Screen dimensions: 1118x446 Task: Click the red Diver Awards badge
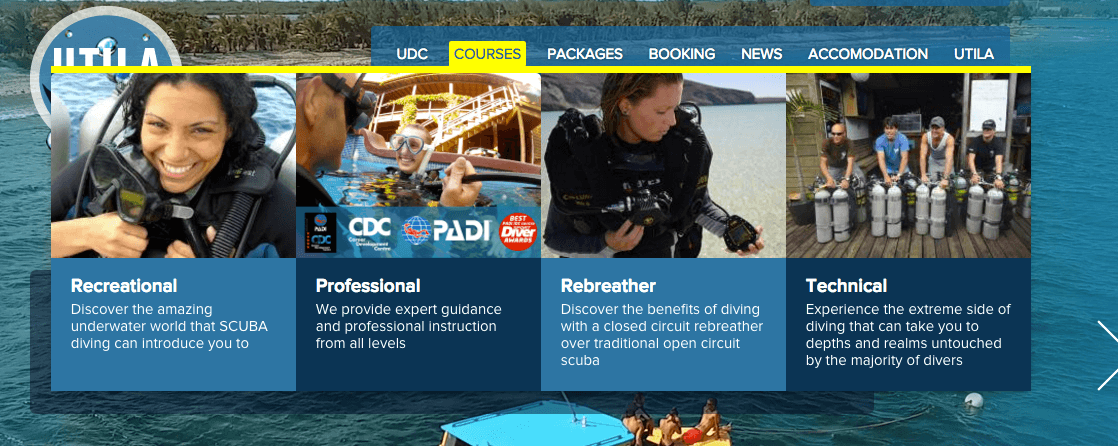tap(518, 232)
